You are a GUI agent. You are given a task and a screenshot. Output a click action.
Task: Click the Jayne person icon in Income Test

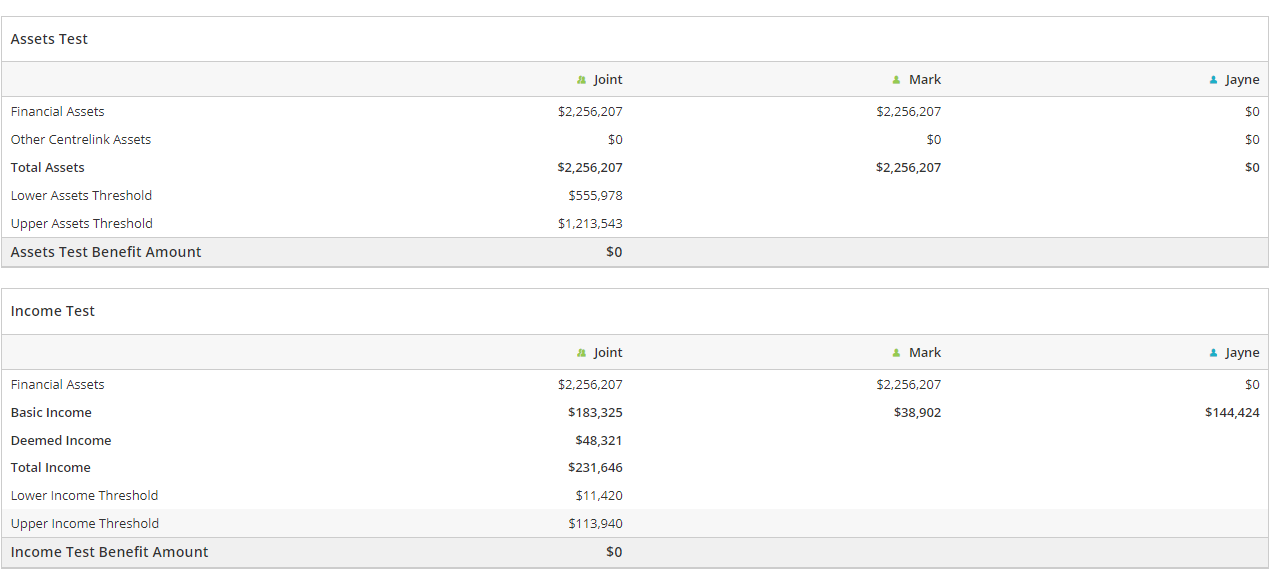coord(1213,353)
